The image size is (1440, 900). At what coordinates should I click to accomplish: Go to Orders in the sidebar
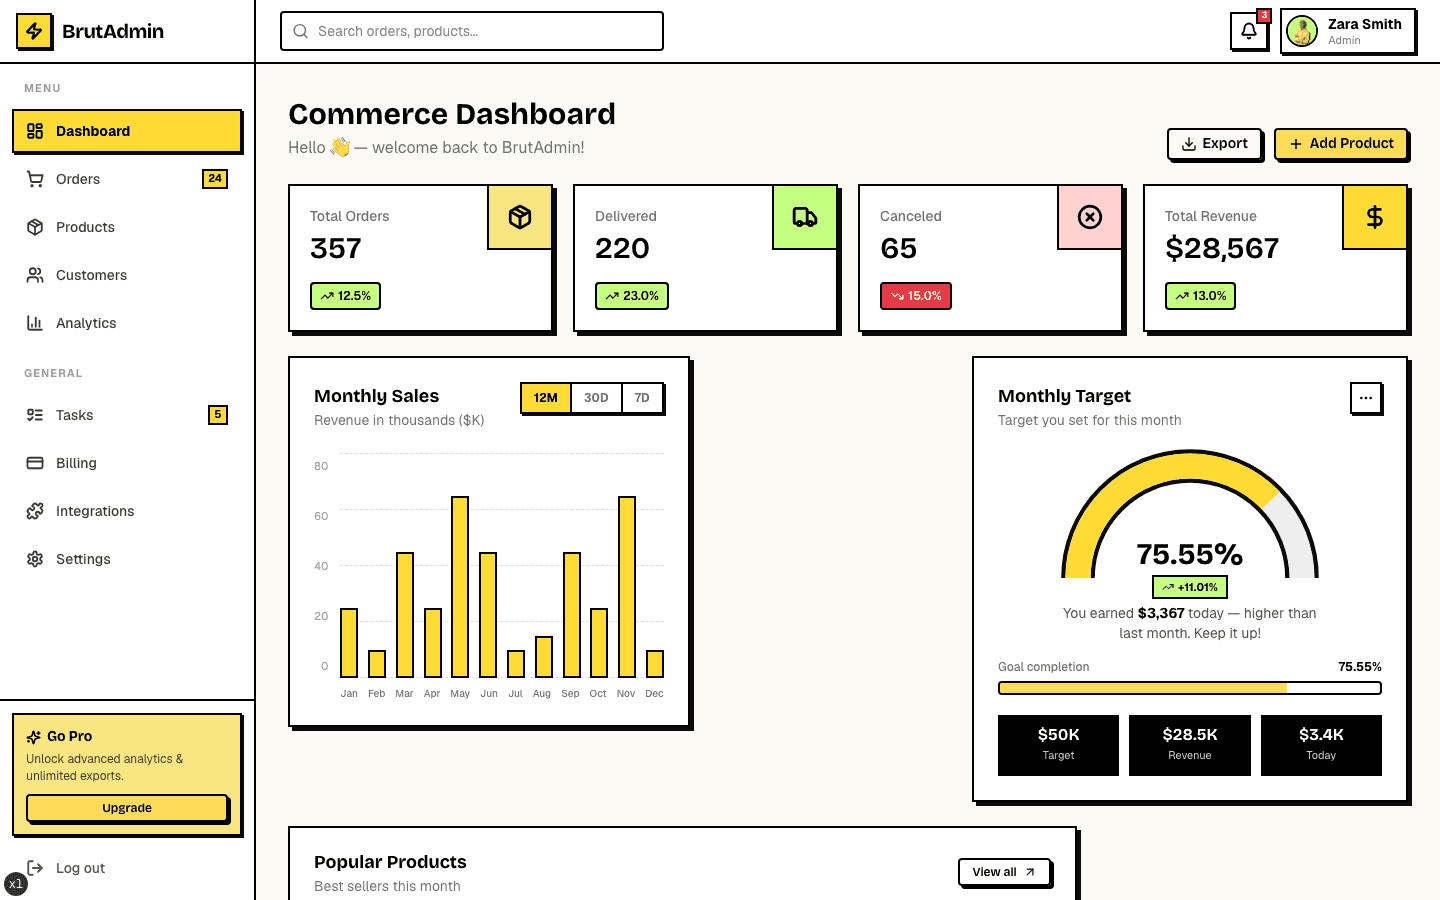[127, 179]
